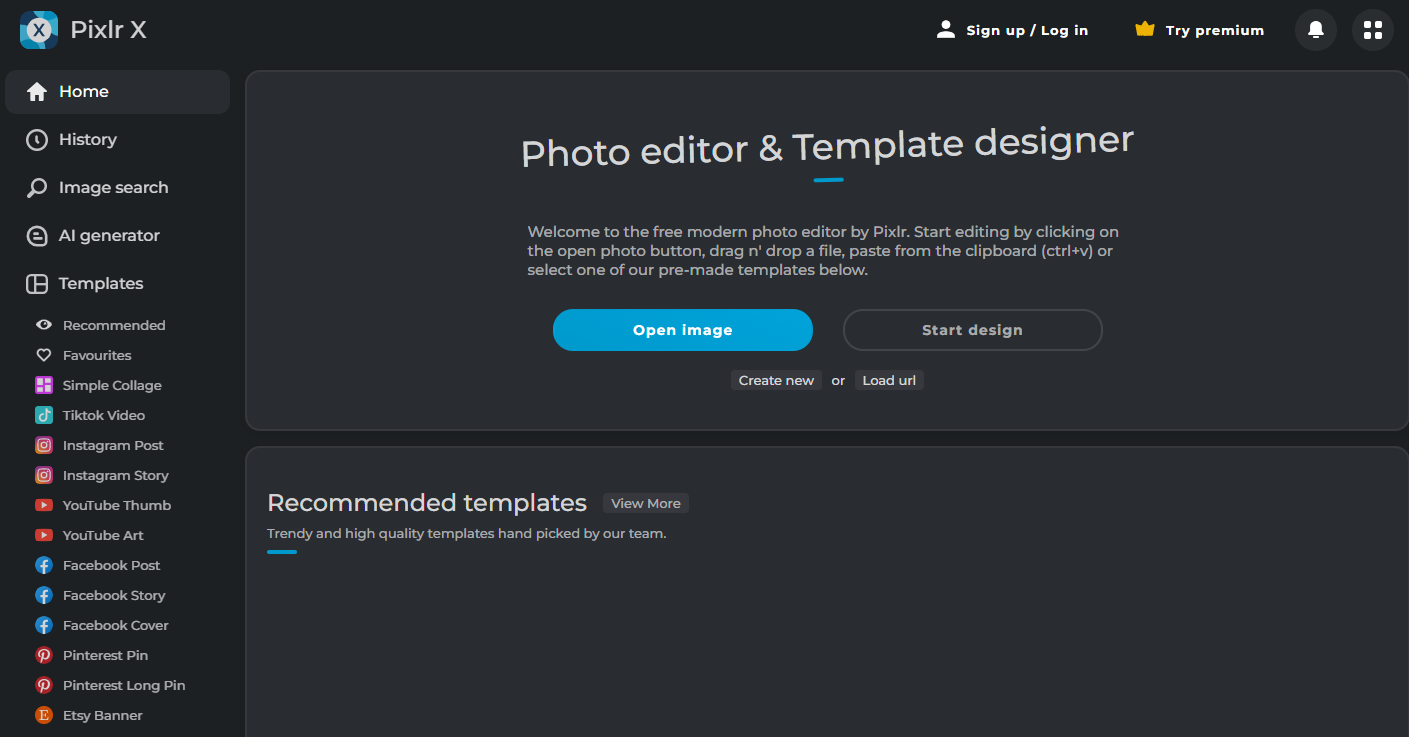
Task: Select Facebook Post label
Action: [x=111, y=565]
